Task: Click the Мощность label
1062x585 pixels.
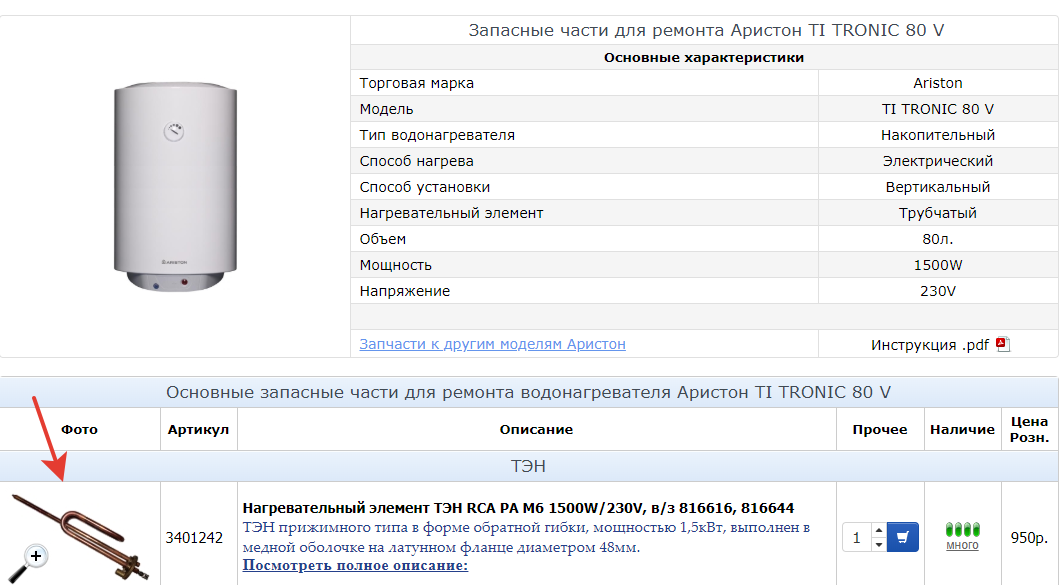Action: point(396,265)
